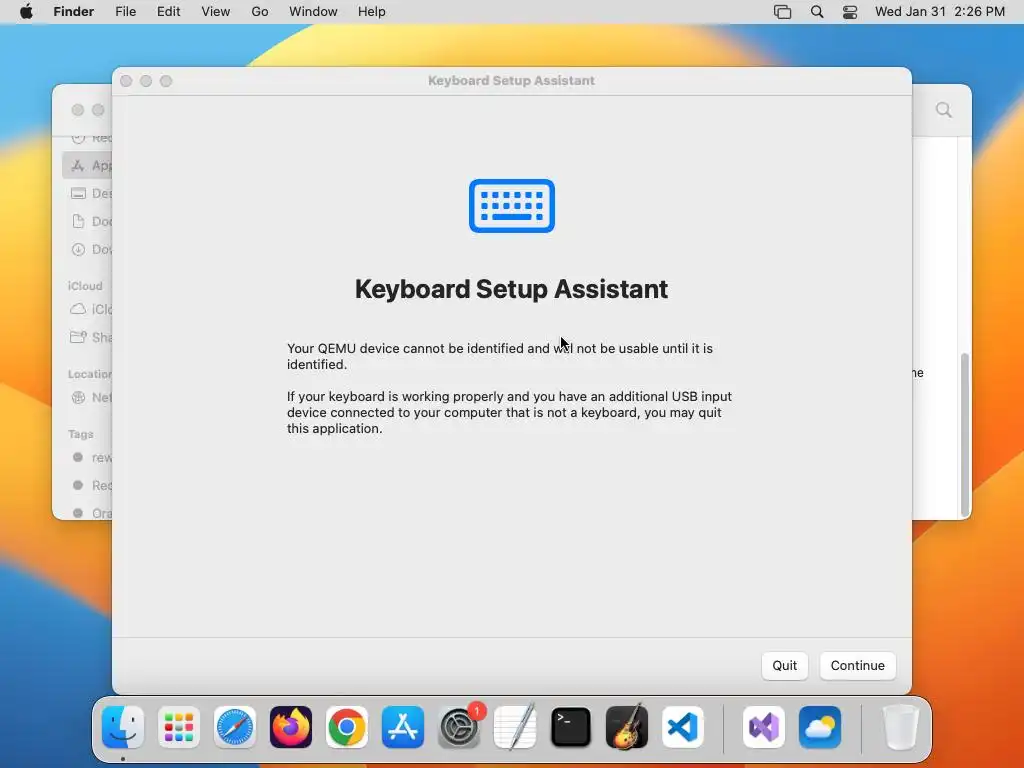Click the Keyboard Setup Assistant heading
Viewport: 1024px width, 768px height.
point(511,289)
